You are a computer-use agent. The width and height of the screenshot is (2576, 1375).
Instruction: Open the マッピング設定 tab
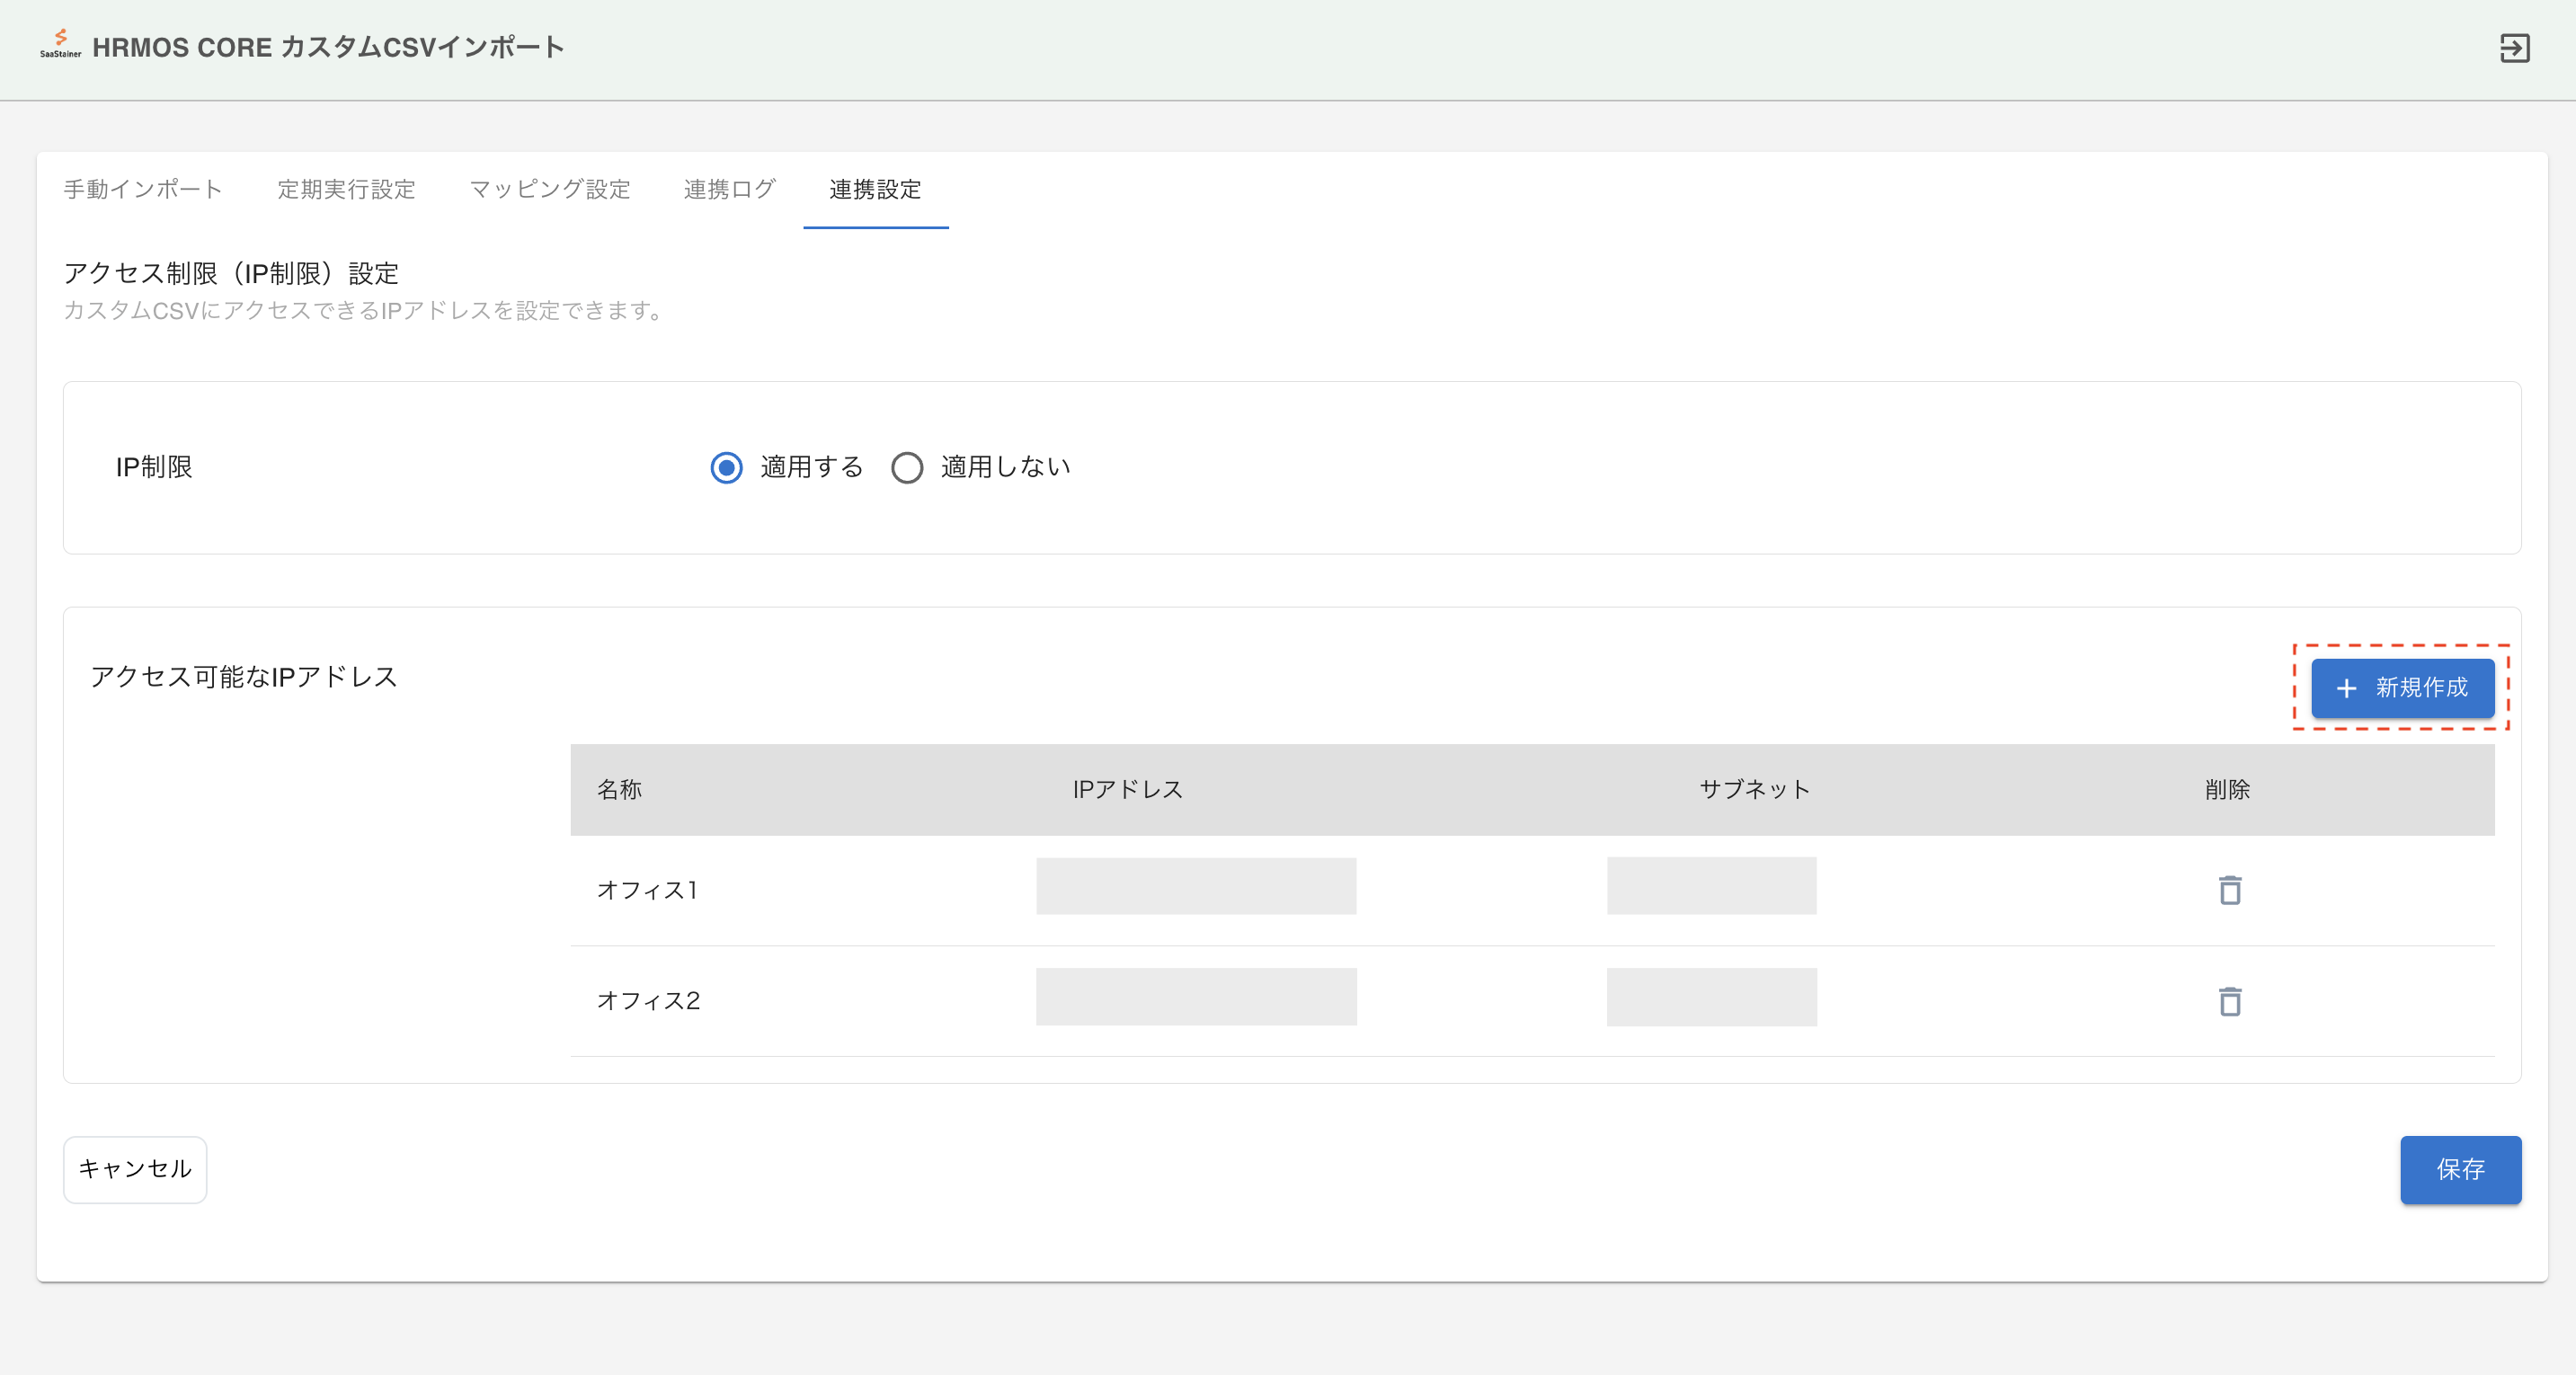[550, 189]
